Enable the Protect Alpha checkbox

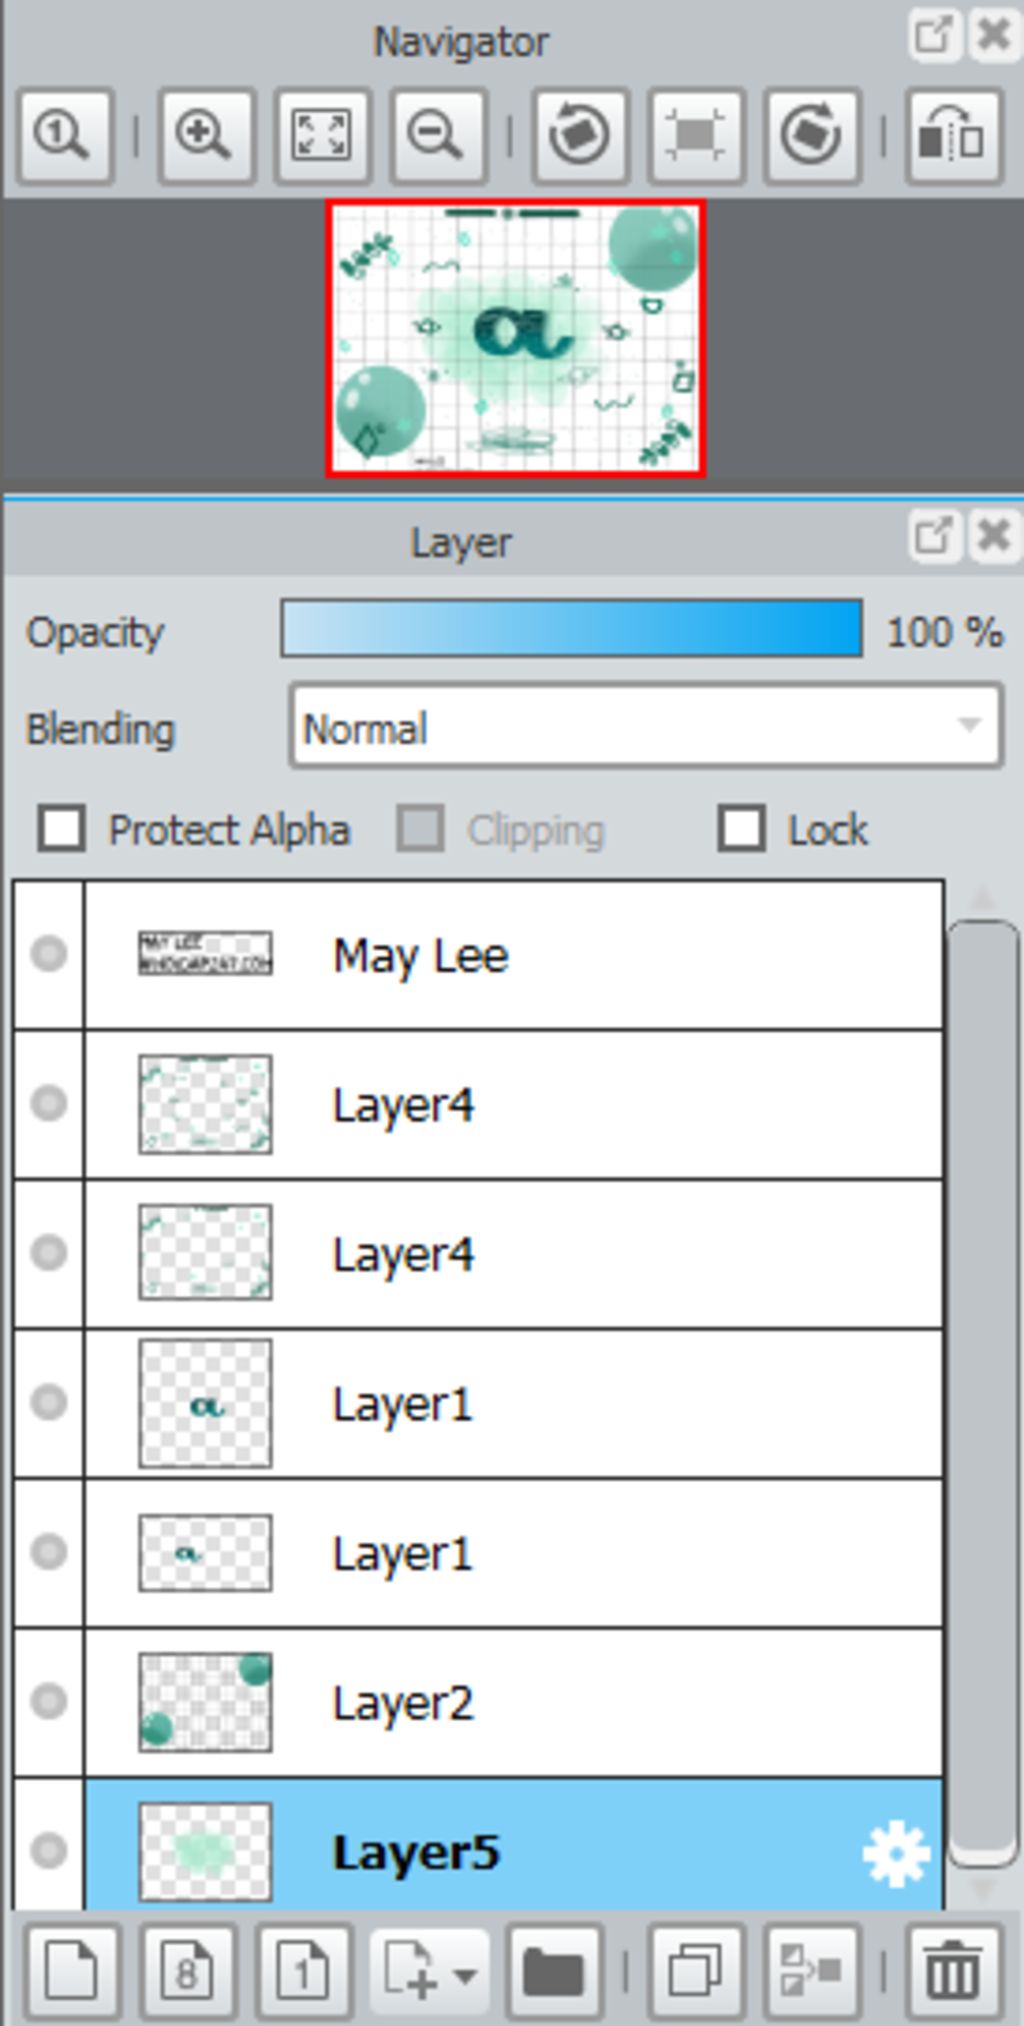tap(61, 829)
